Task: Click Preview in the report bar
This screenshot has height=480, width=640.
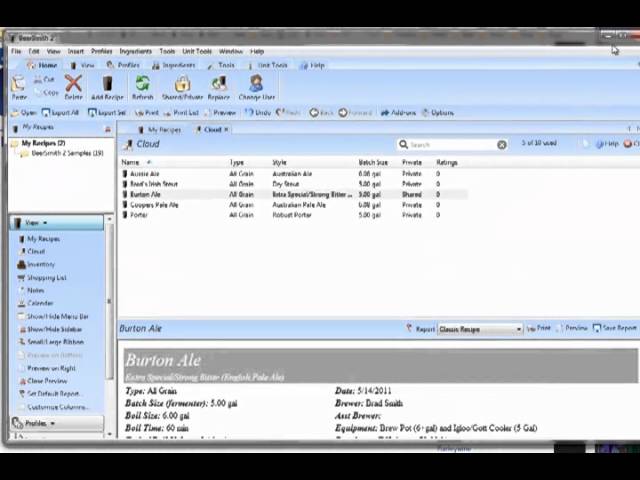Action: [571, 328]
